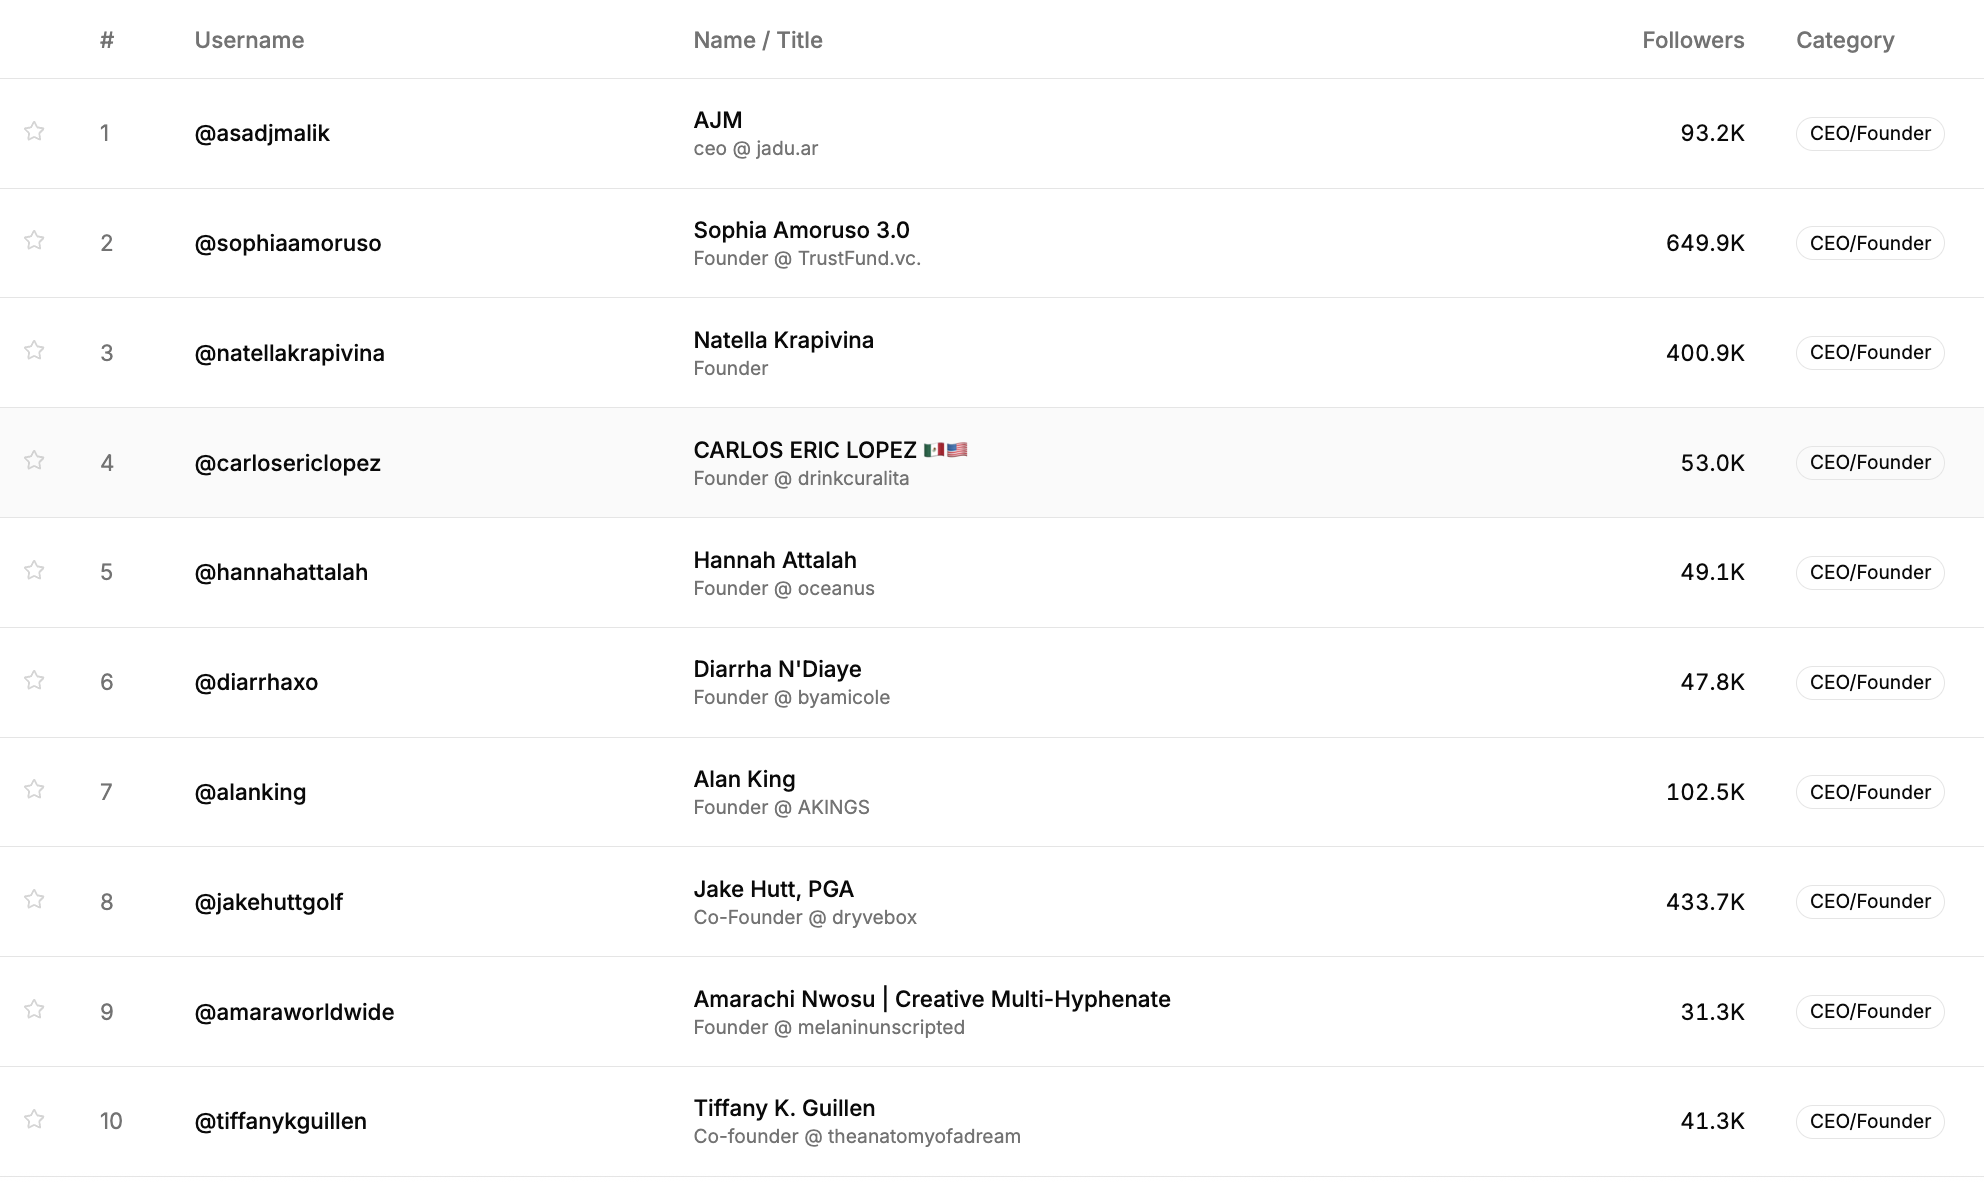The image size is (1984, 1182).
Task: Open the @alanking profile link
Action: [x=250, y=792]
